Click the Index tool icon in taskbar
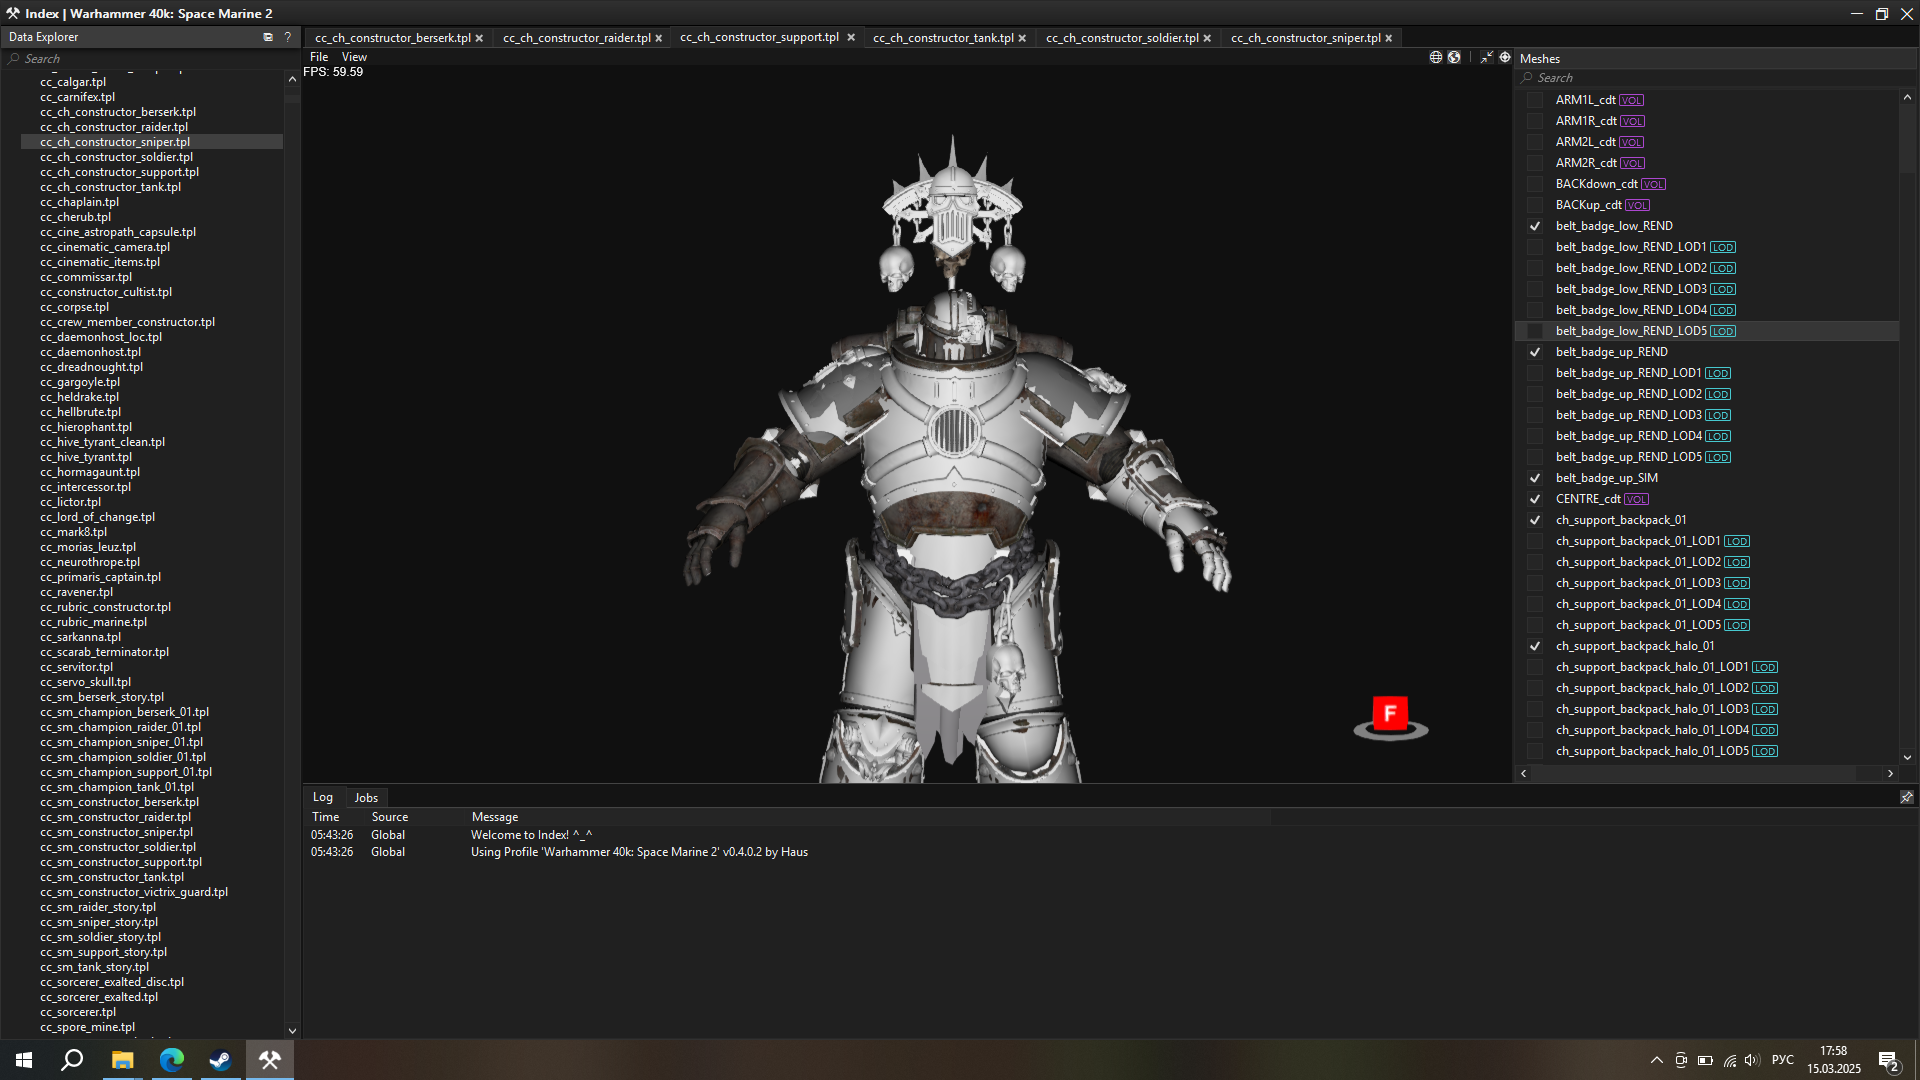Screen dimensions: 1920x1080 point(269,1060)
